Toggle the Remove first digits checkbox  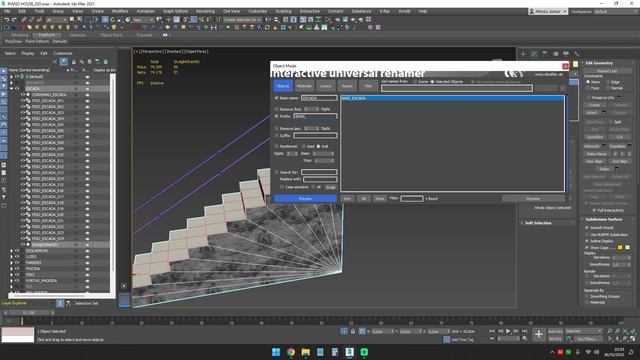(277, 109)
